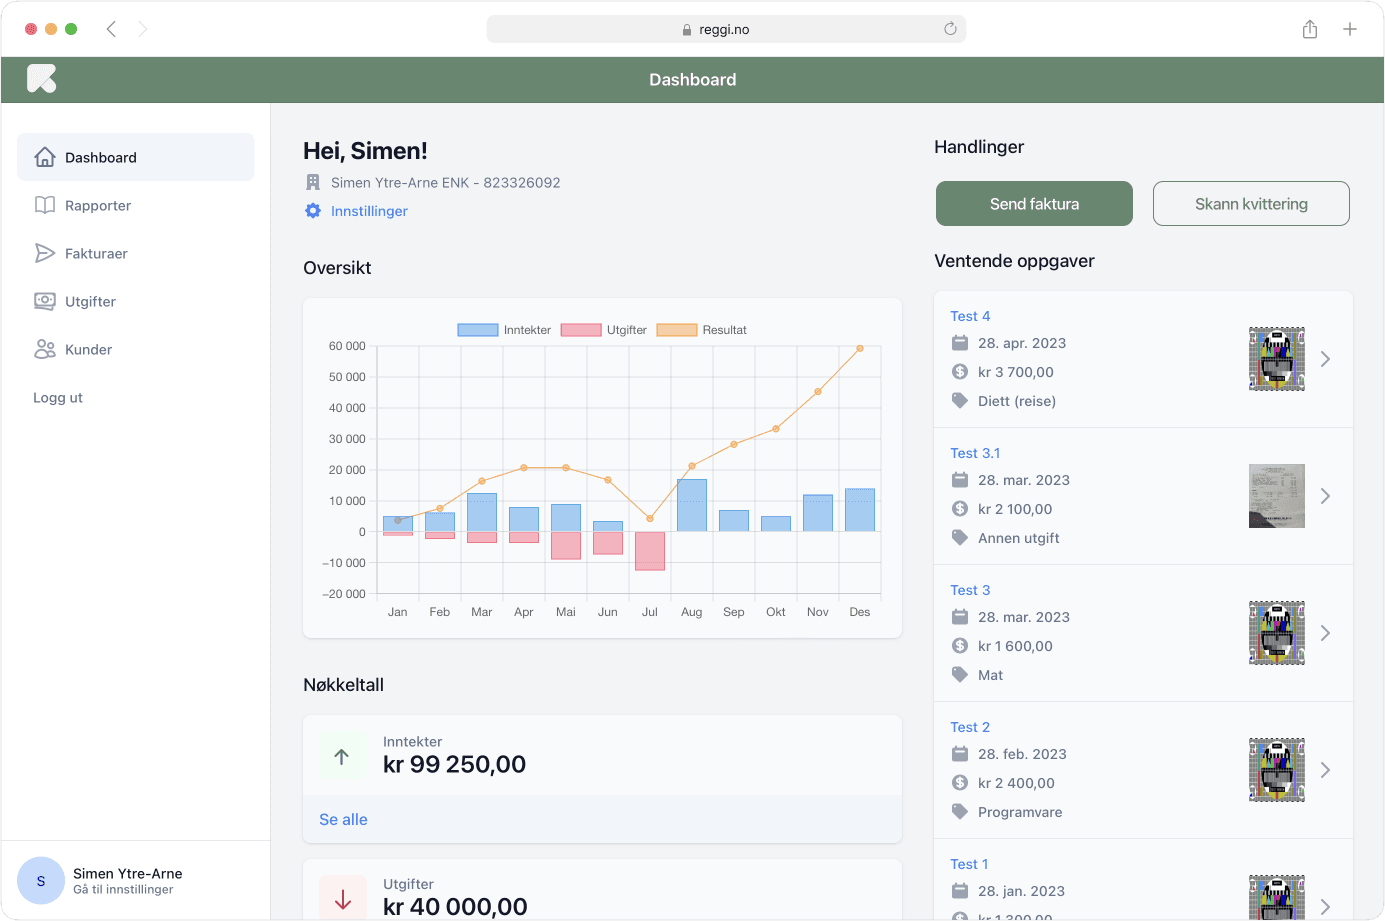The height and width of the screenshot is (921, 1385).
Task: Click the Rapporter book icon
Action: [45, 205]
